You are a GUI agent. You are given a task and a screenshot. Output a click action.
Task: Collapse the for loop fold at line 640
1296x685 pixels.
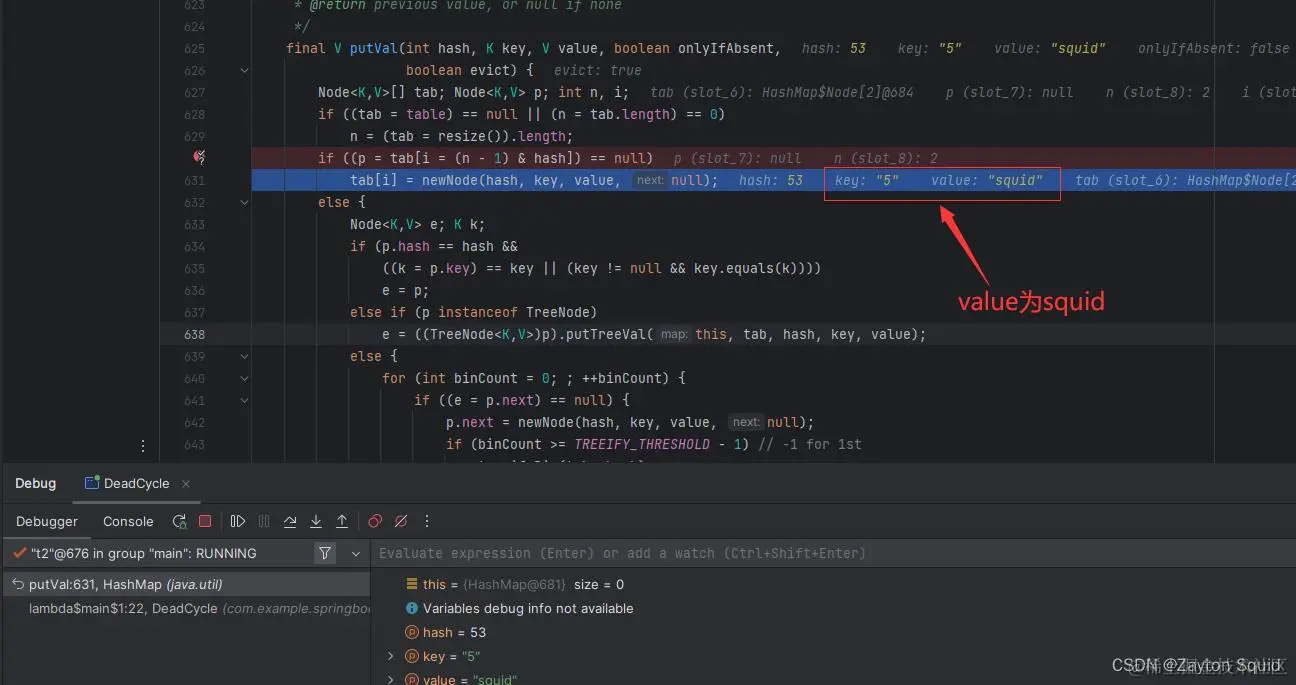245,378
